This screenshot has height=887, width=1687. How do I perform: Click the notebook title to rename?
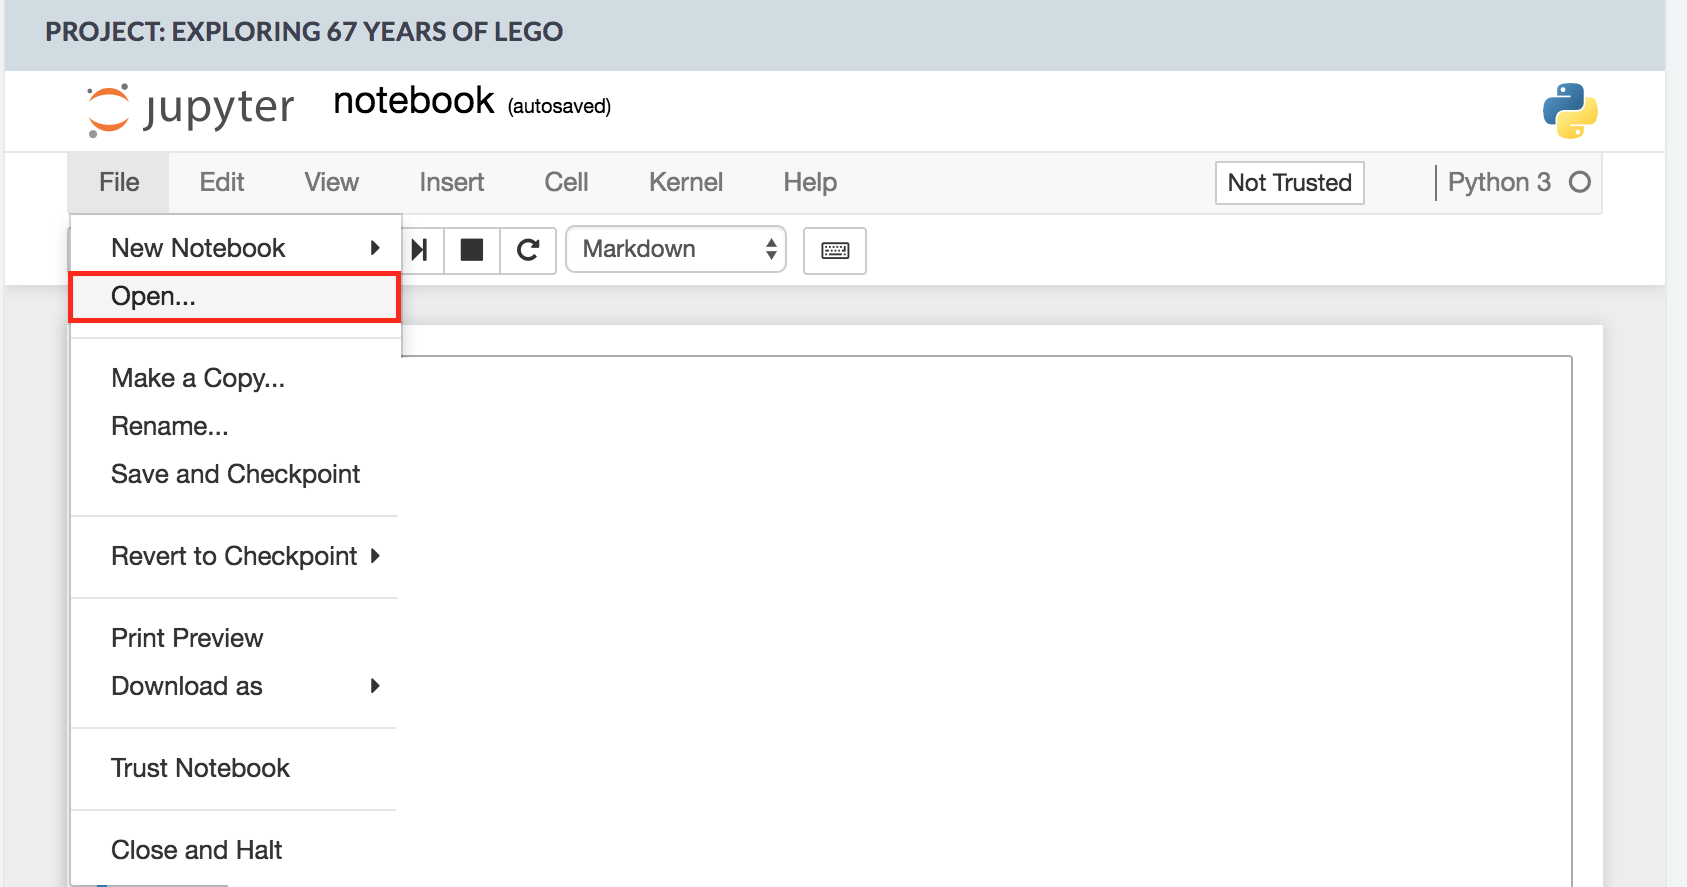click(x=413, y=101)
